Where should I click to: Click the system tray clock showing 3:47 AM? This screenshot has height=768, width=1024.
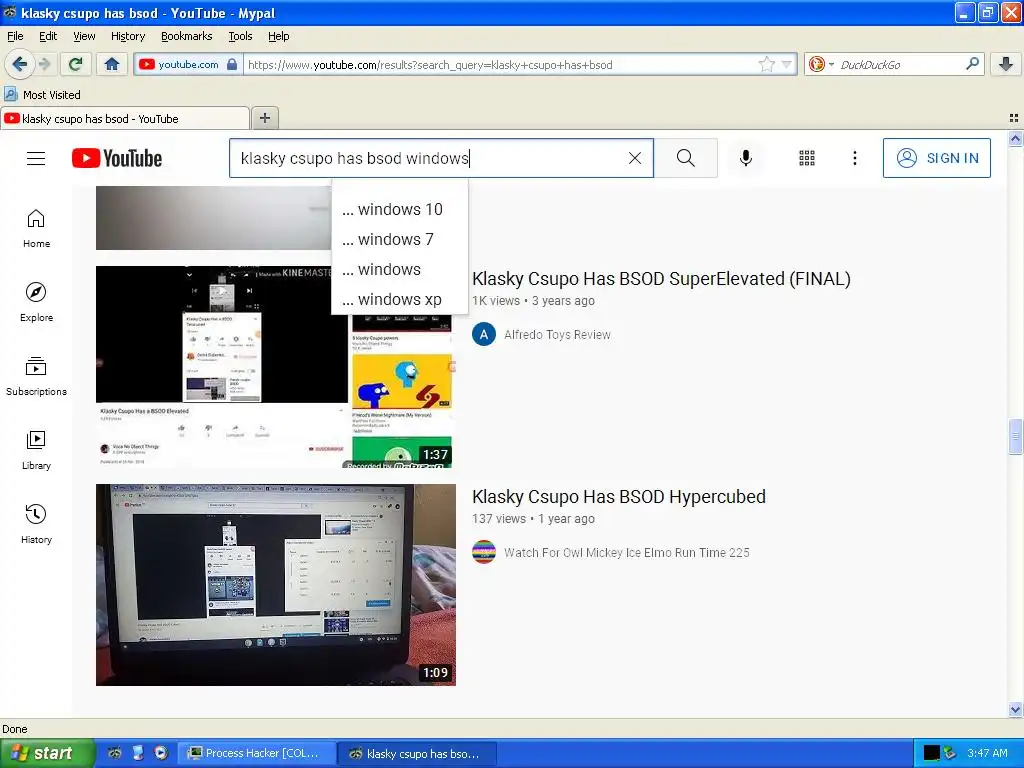987,753
